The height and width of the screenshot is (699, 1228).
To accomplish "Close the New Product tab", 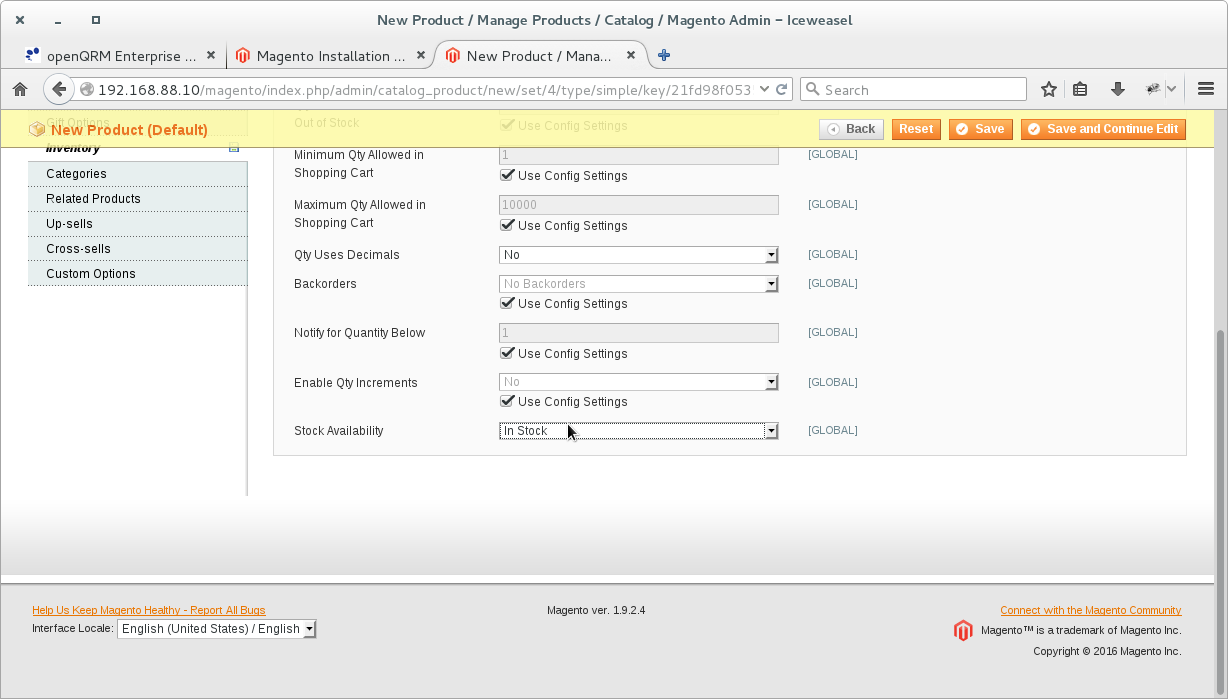I will (631, 56).
